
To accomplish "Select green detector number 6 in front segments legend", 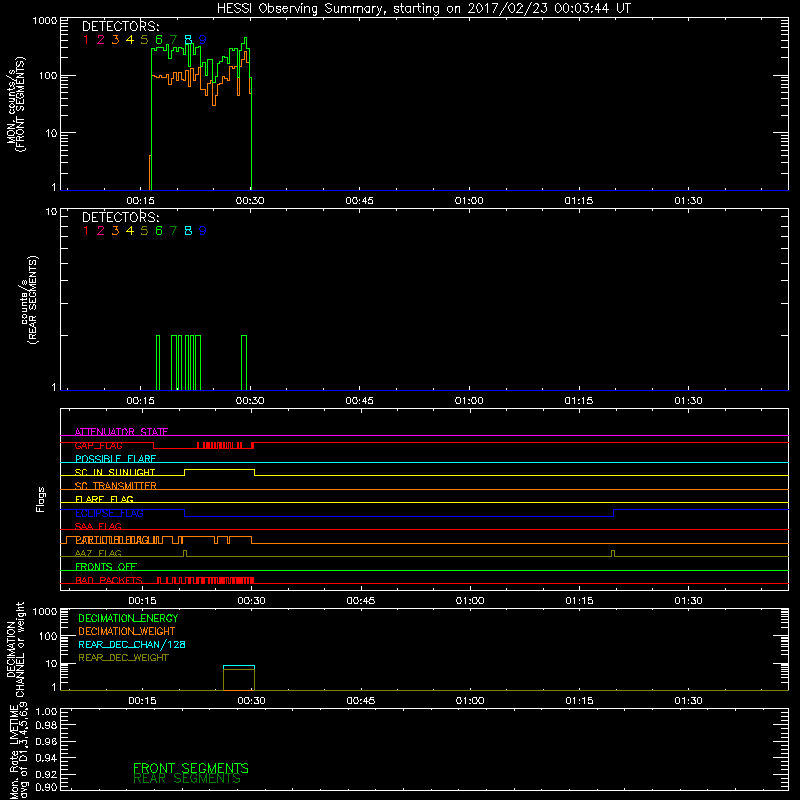I will pos(159,40).
